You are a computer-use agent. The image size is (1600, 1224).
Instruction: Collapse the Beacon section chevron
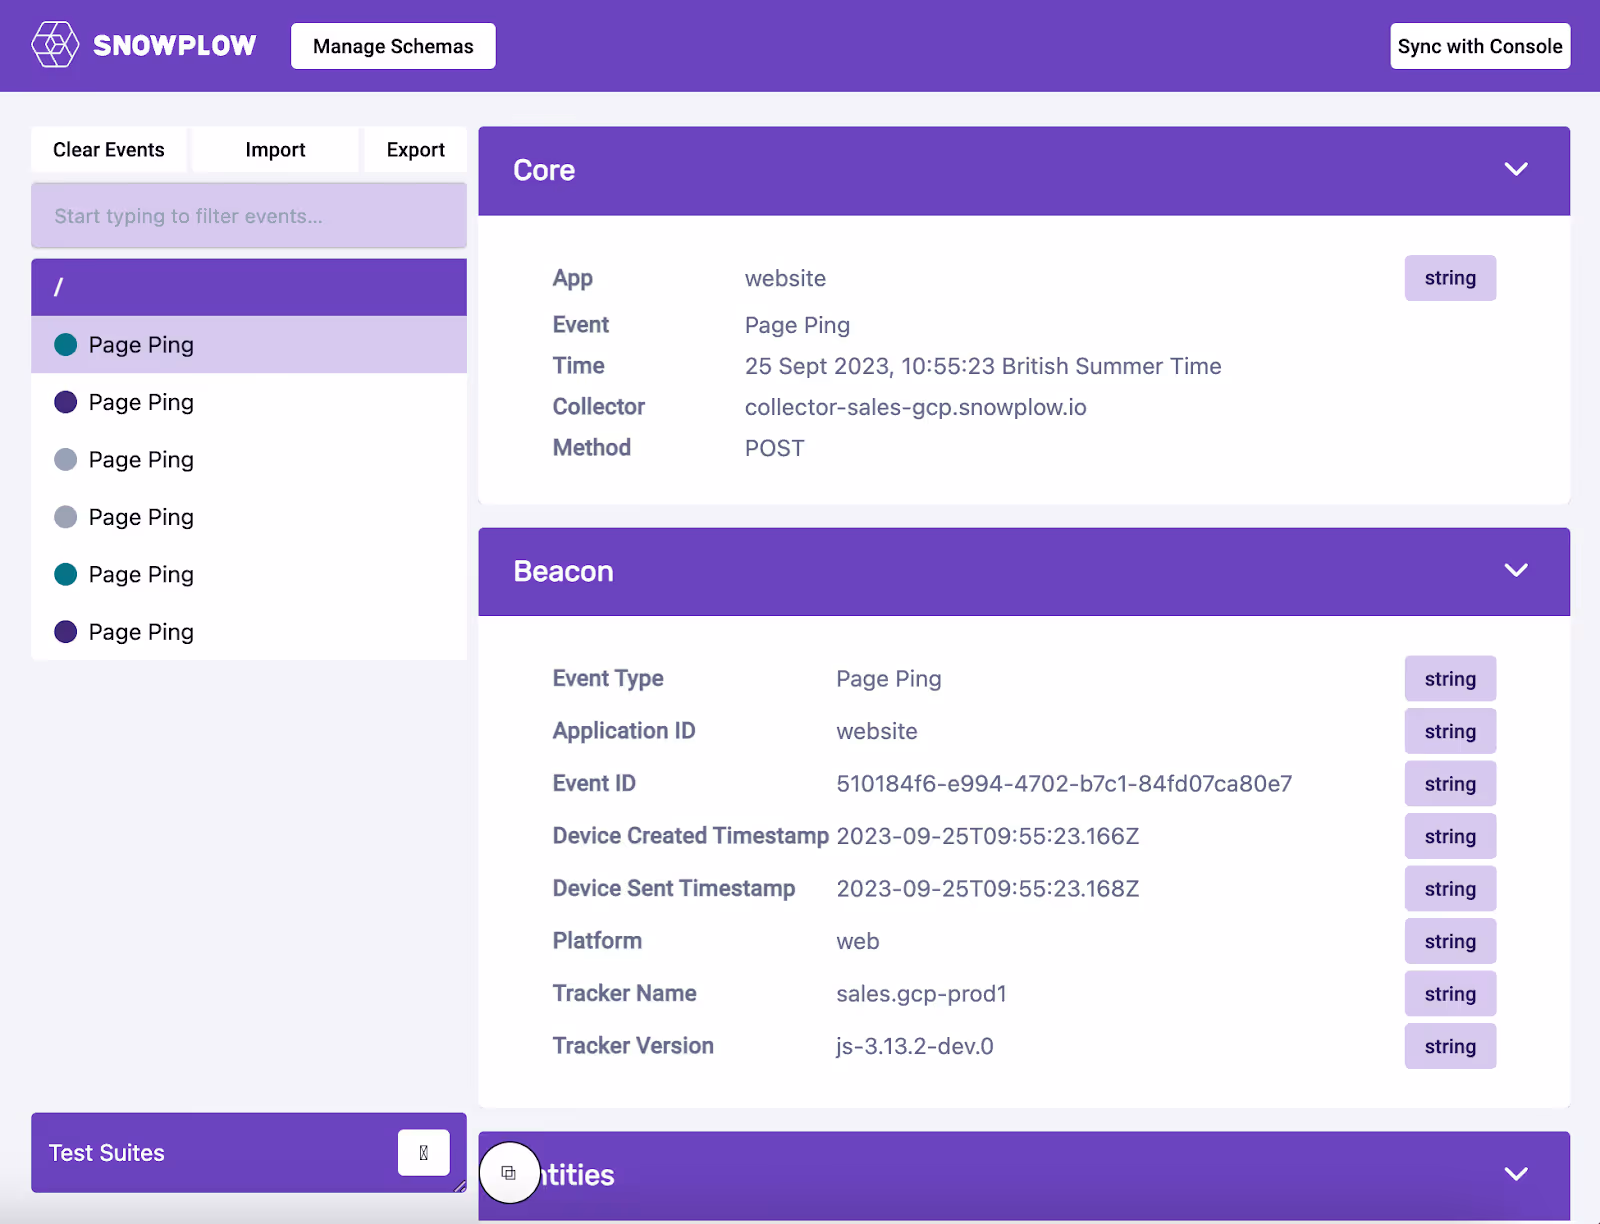tap(1516, 571)
